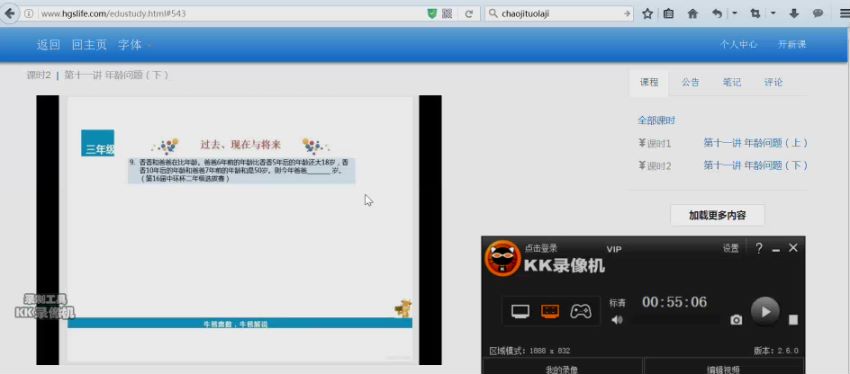The image size is (850, 374).
Task: Click the chaojituolaji search field
Action: tap(559, 14)
